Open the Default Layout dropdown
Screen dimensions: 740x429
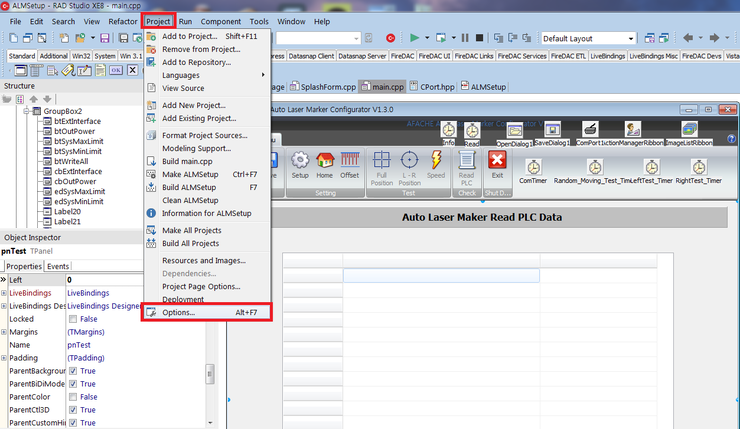pos(631,38)
